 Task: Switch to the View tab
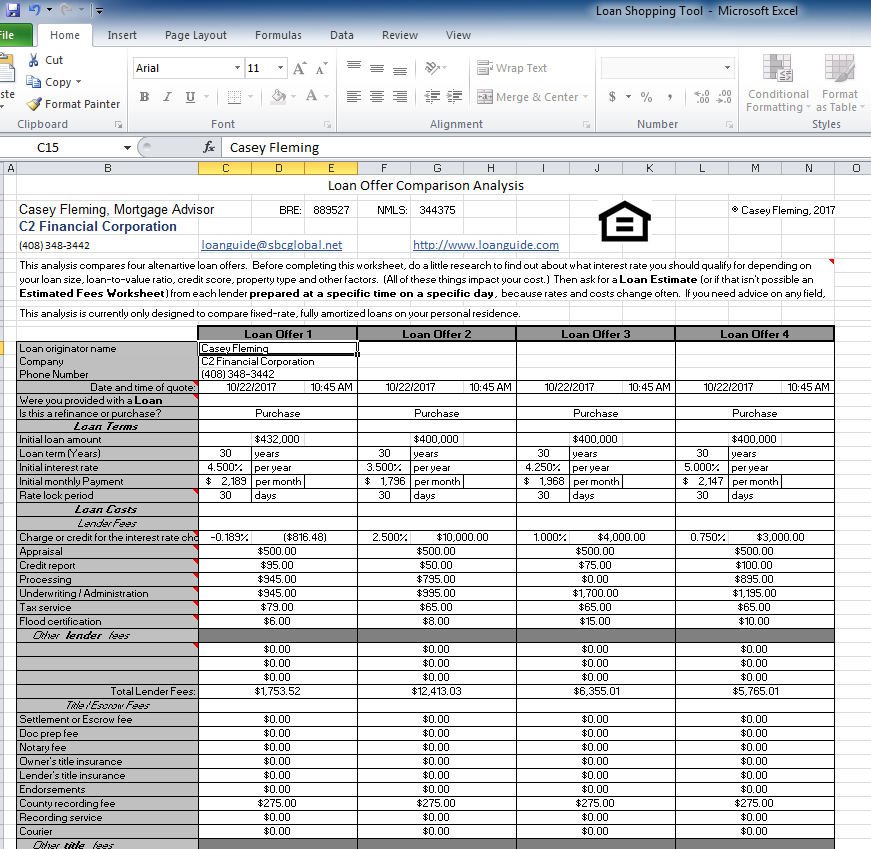point(458,35)
